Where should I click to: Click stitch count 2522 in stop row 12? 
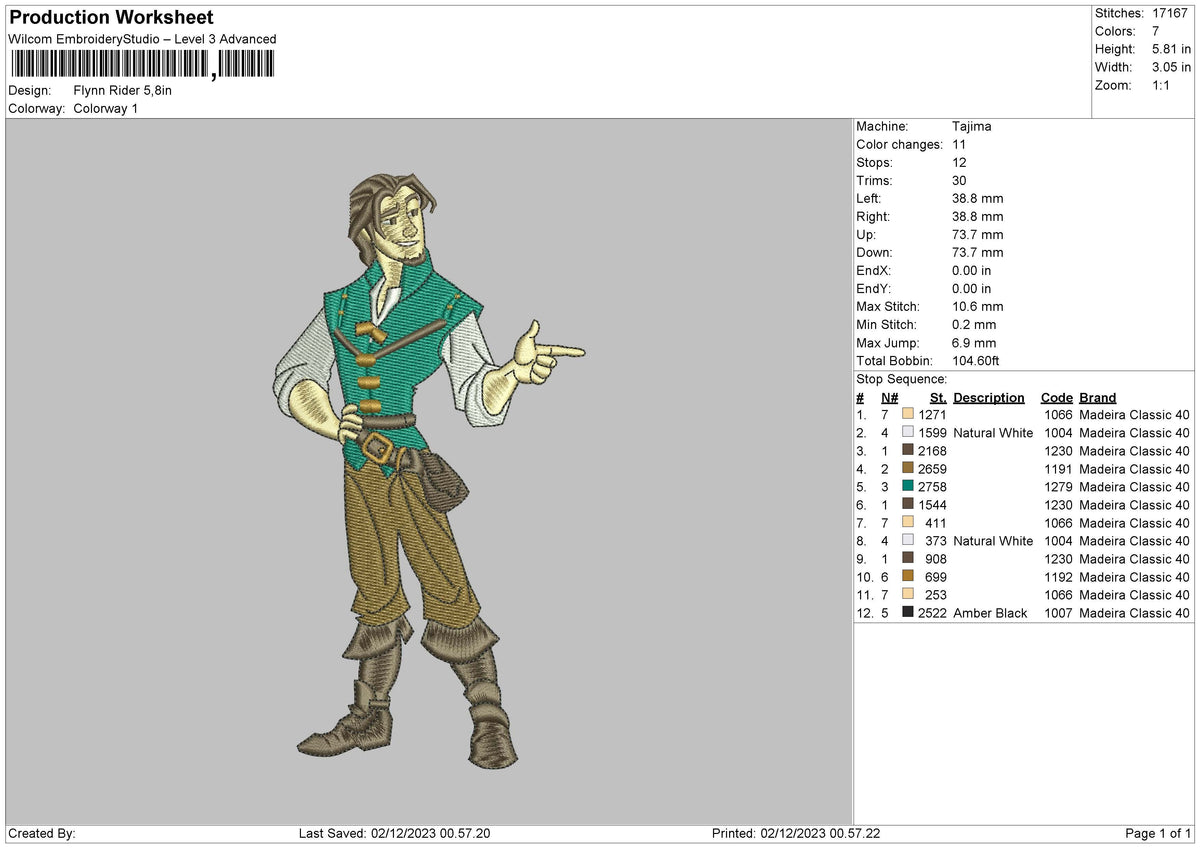pos(932,613)
